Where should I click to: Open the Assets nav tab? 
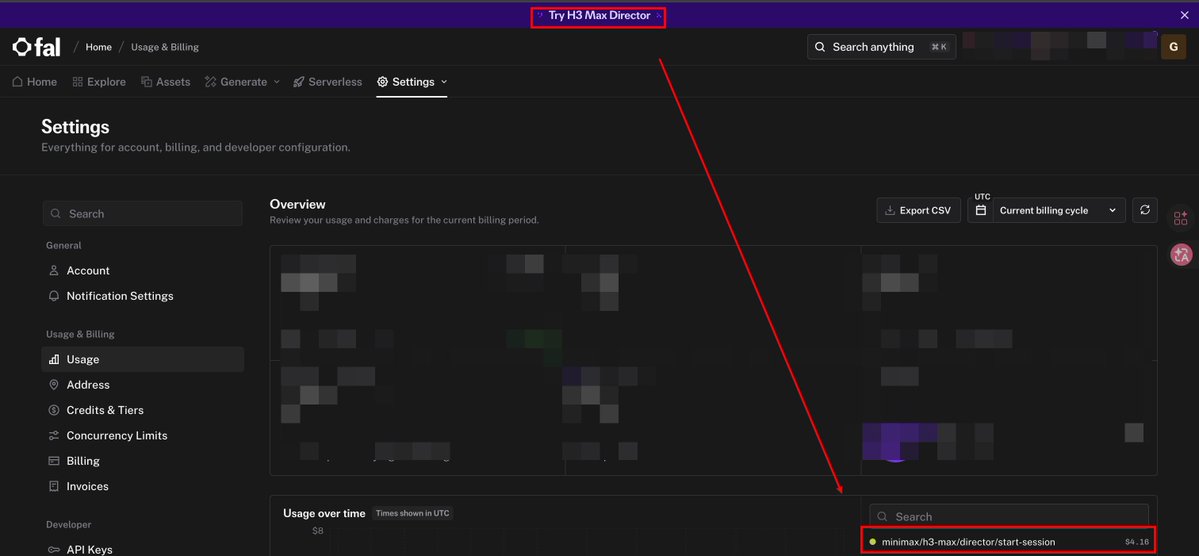click(165, 82)
